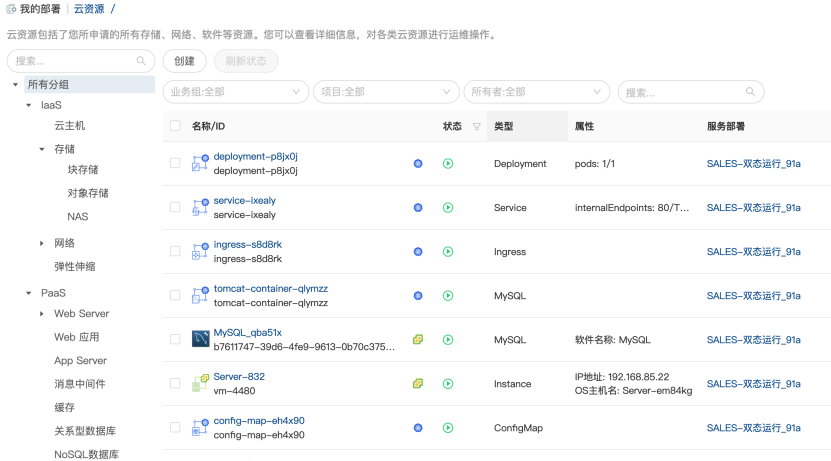Check the tomcat-container-qlymzz row checkbox

pyautogui.click(x=175, y=295)
